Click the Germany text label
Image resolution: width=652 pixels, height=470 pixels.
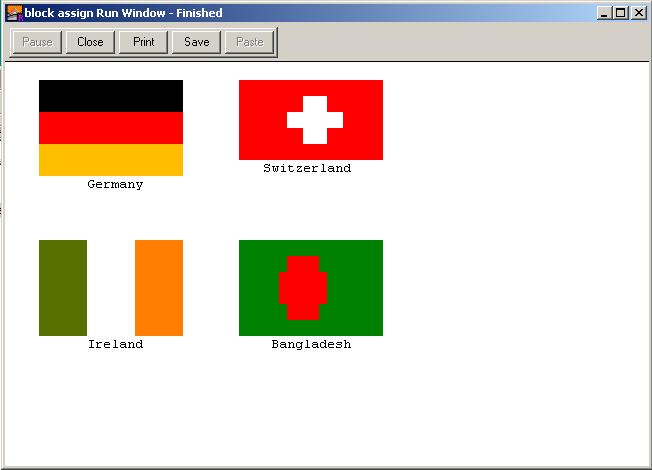tap(115, 185)
